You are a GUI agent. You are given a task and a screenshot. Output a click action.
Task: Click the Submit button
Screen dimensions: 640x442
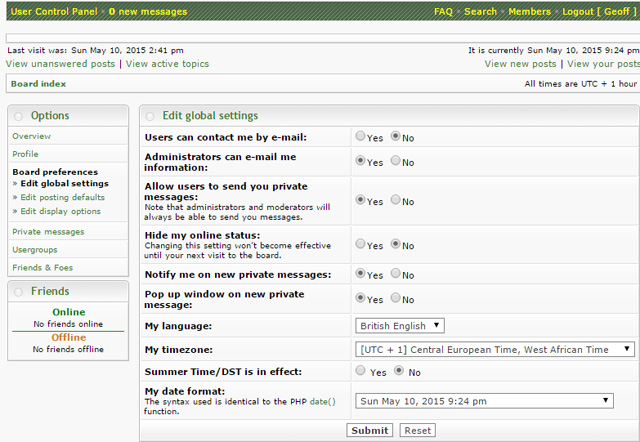pyautogui.click(x=369, y=430)
